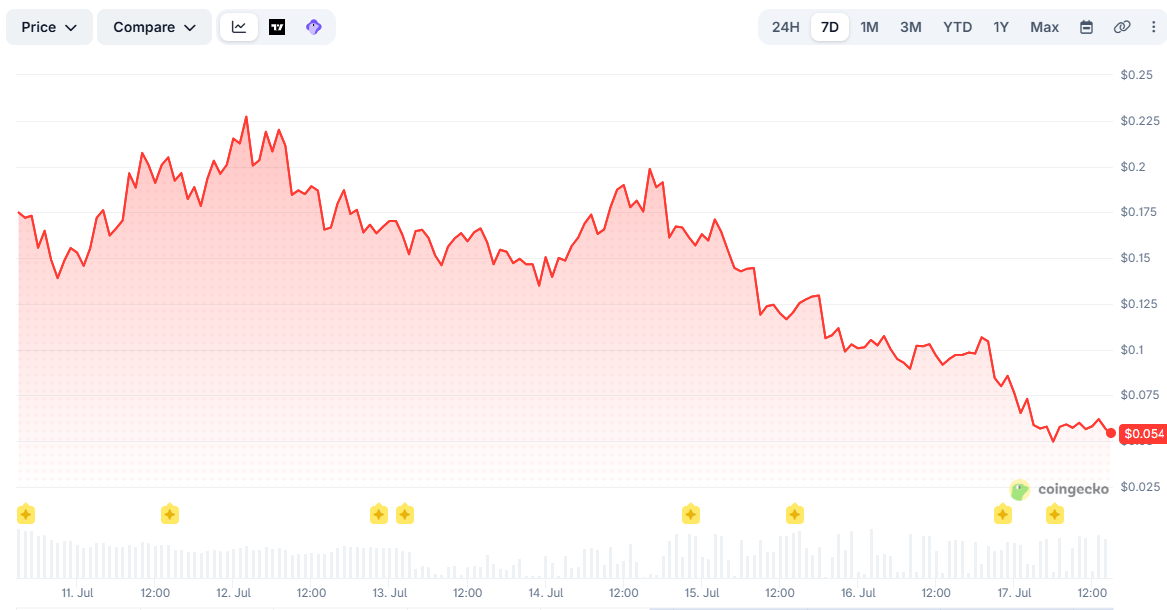
Task: Click the 17. Jul date label
Action: pyautogui.click(x=1014, y=593)
